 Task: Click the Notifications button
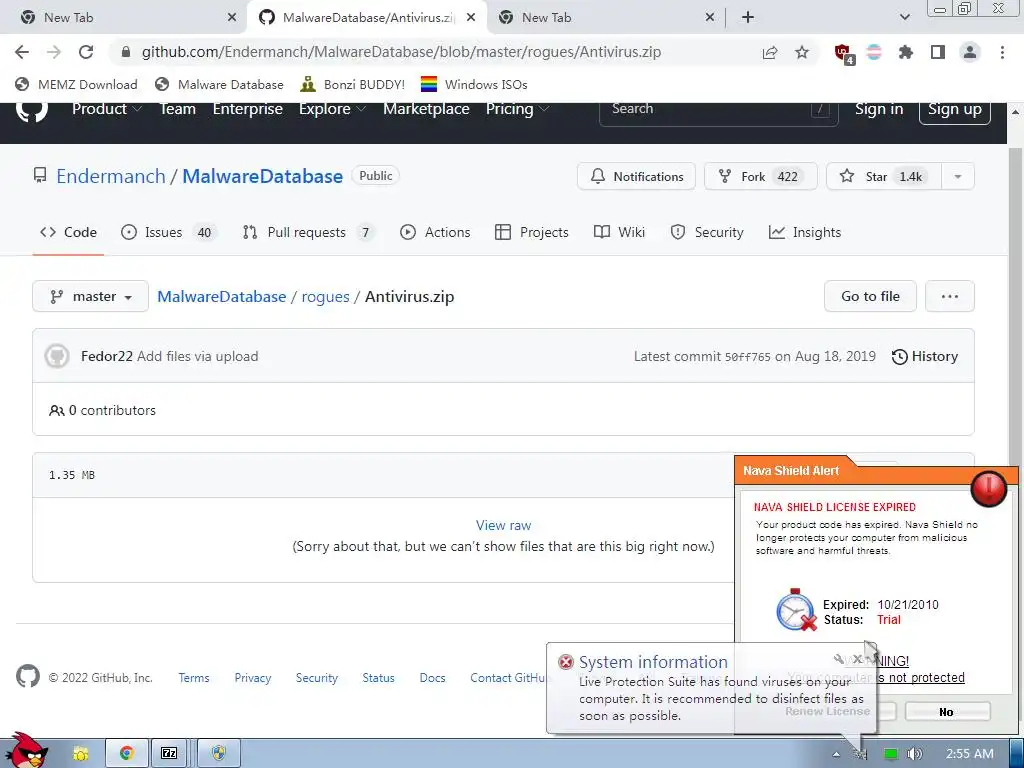tap(636, 176)
